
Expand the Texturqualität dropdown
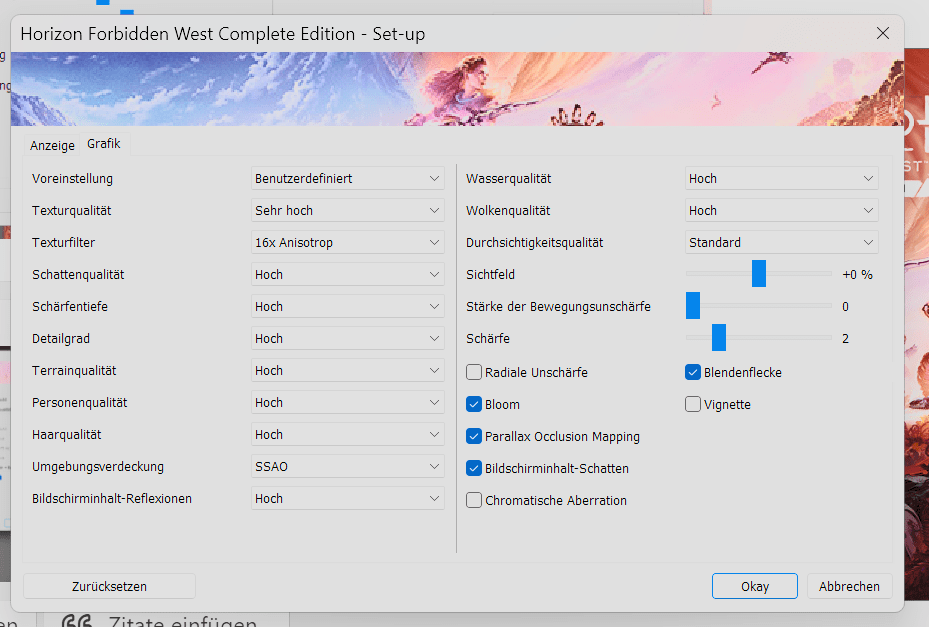(347, 211)
